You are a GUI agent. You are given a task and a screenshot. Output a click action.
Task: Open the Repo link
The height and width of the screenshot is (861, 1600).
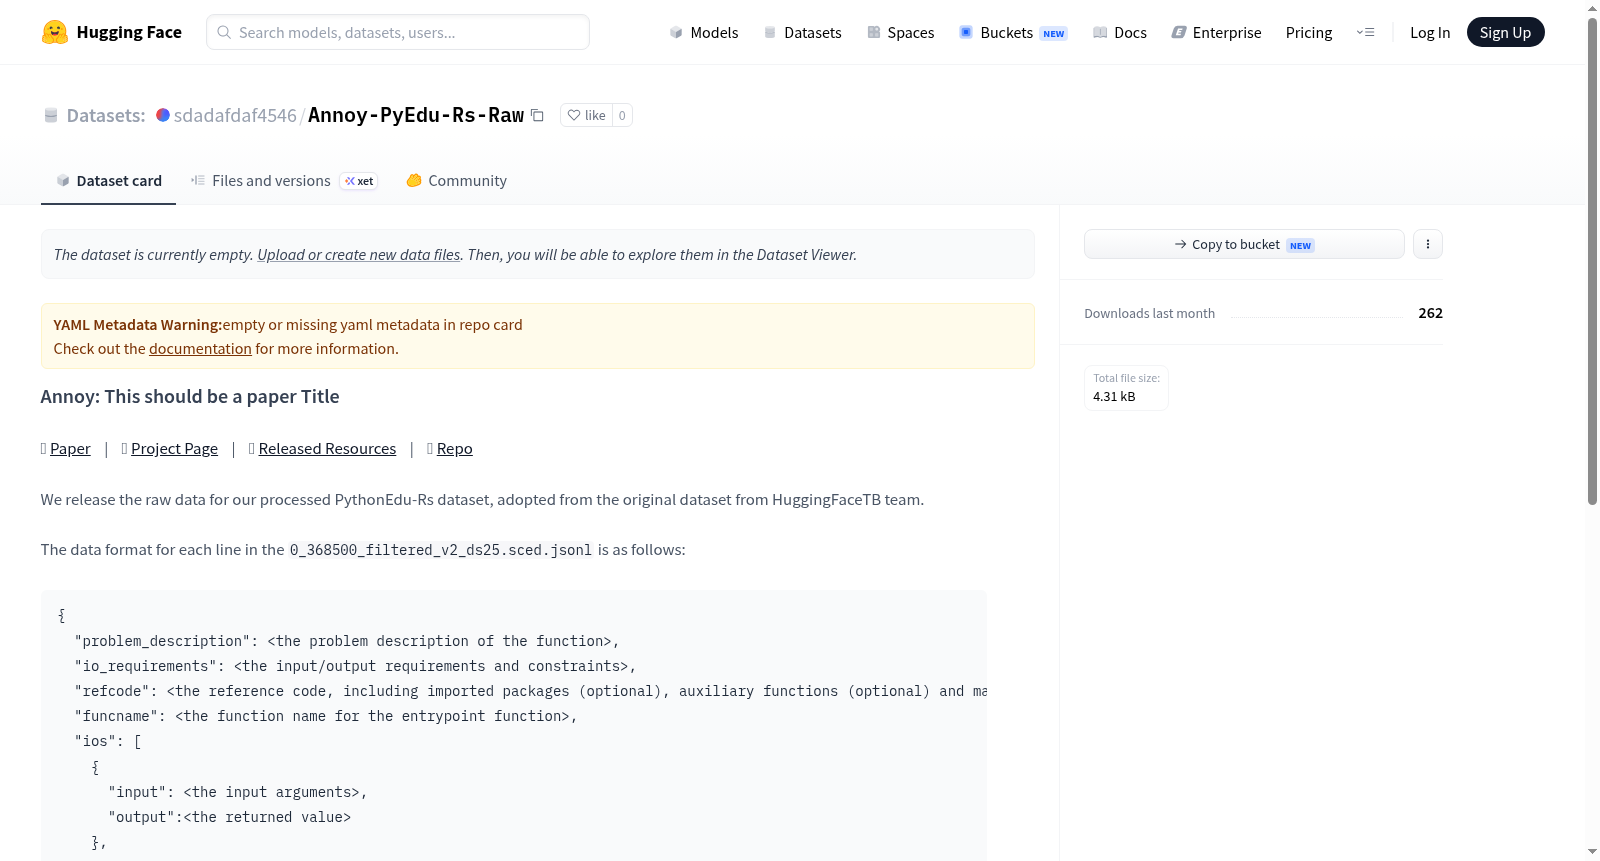[x=455, y=449]
